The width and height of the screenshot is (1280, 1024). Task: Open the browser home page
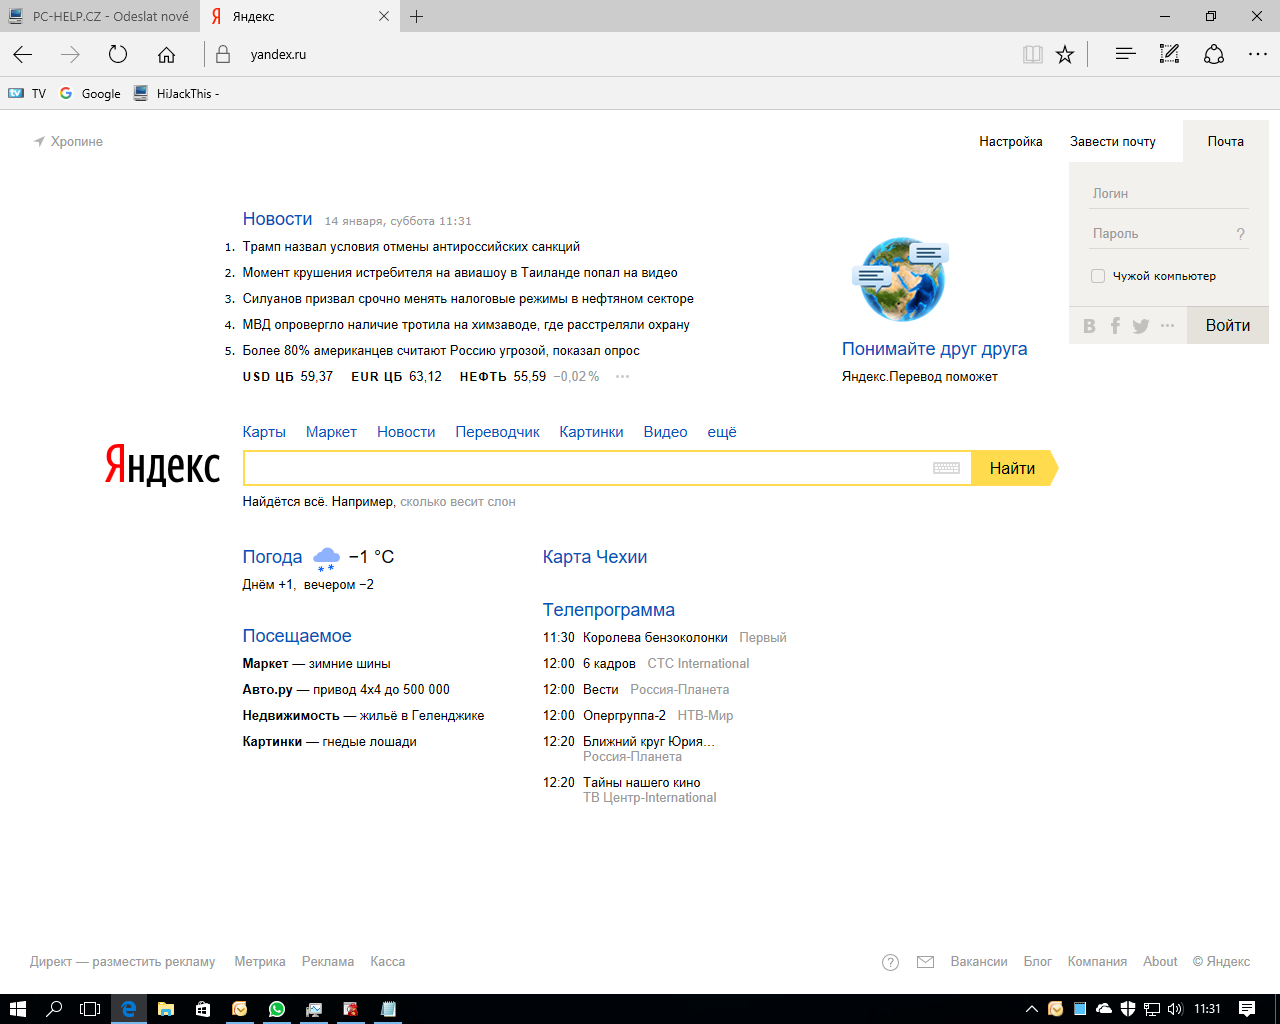tap(166, 54)
